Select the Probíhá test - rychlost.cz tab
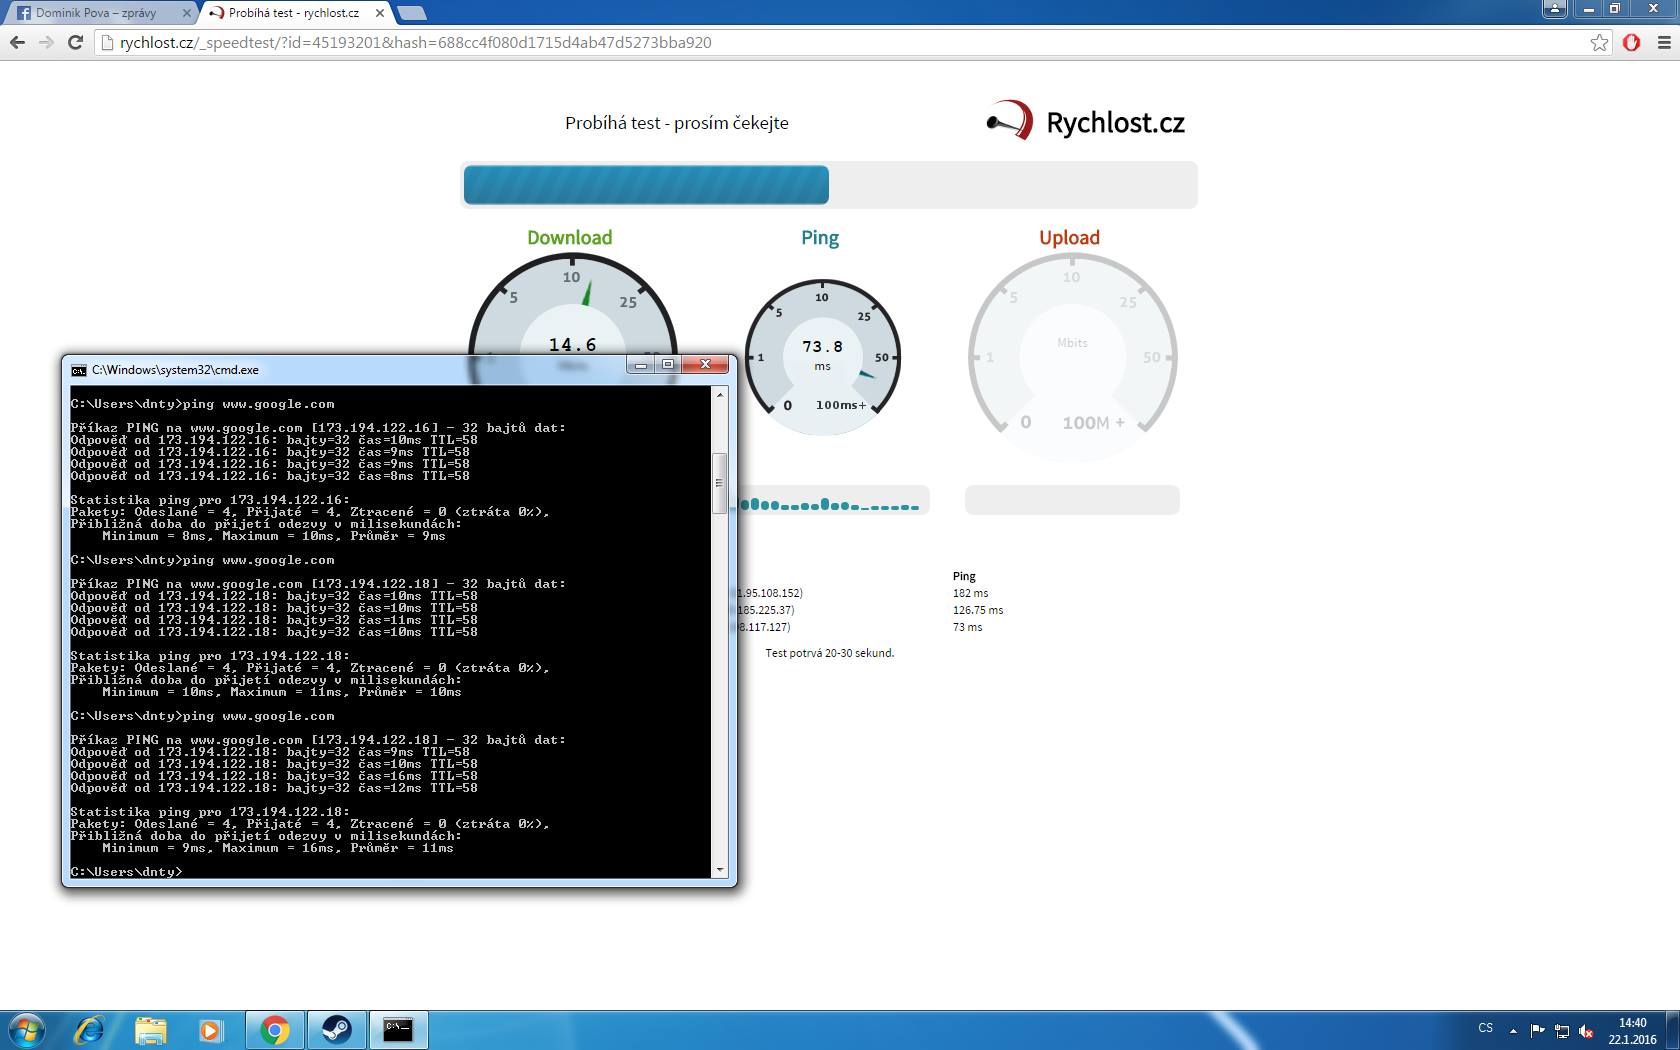The height and width of the screenshot is (1050, 1680). coord(296,13)
